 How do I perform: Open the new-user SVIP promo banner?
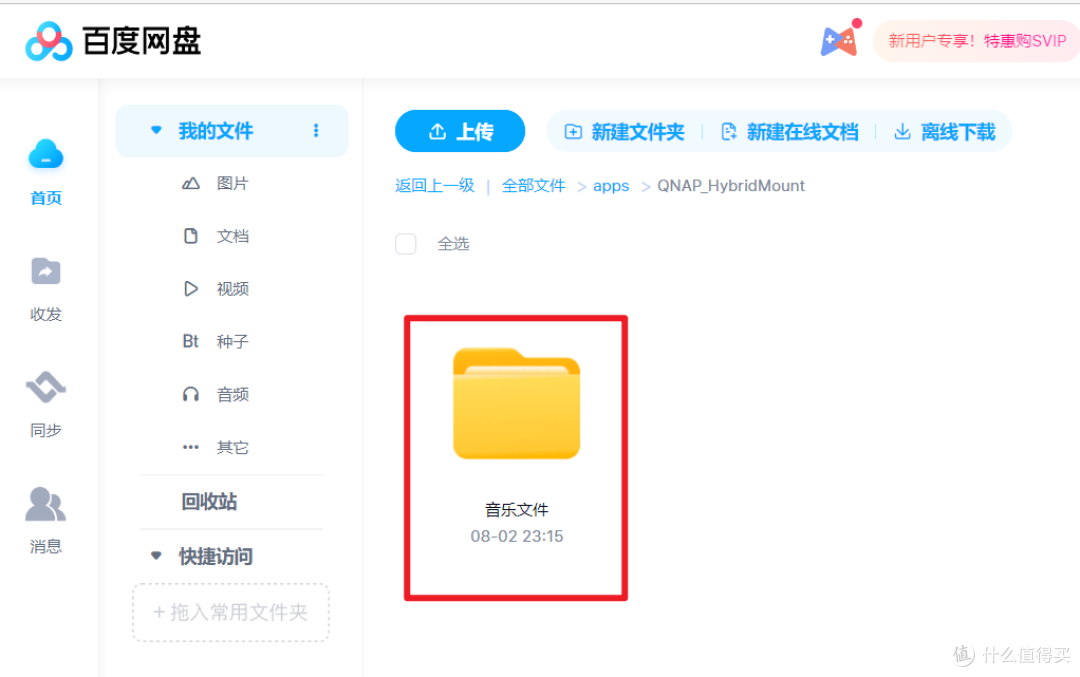pos(977,41)
